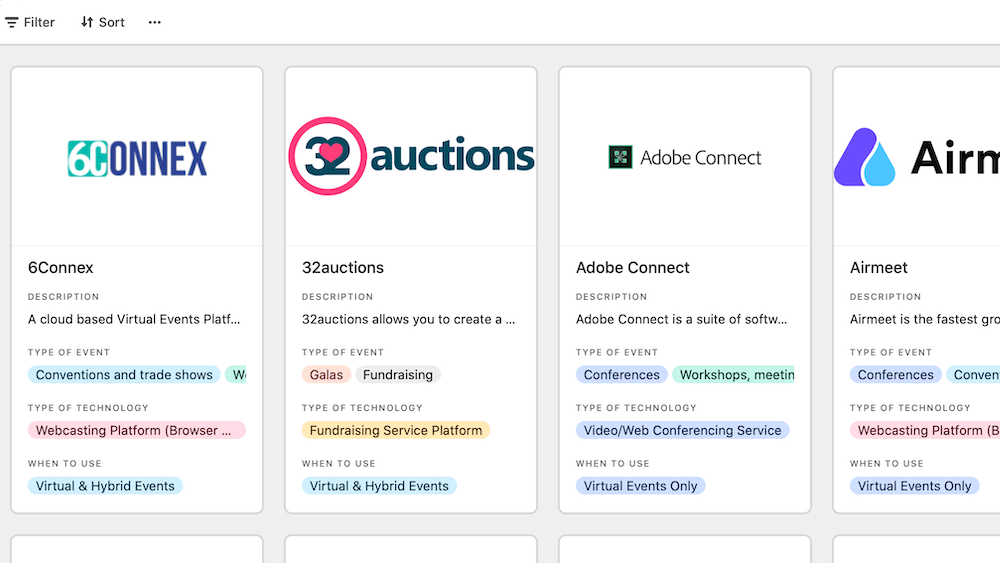Click the 6Connex description text
1000x563 pixels.
tap(134, 320)
